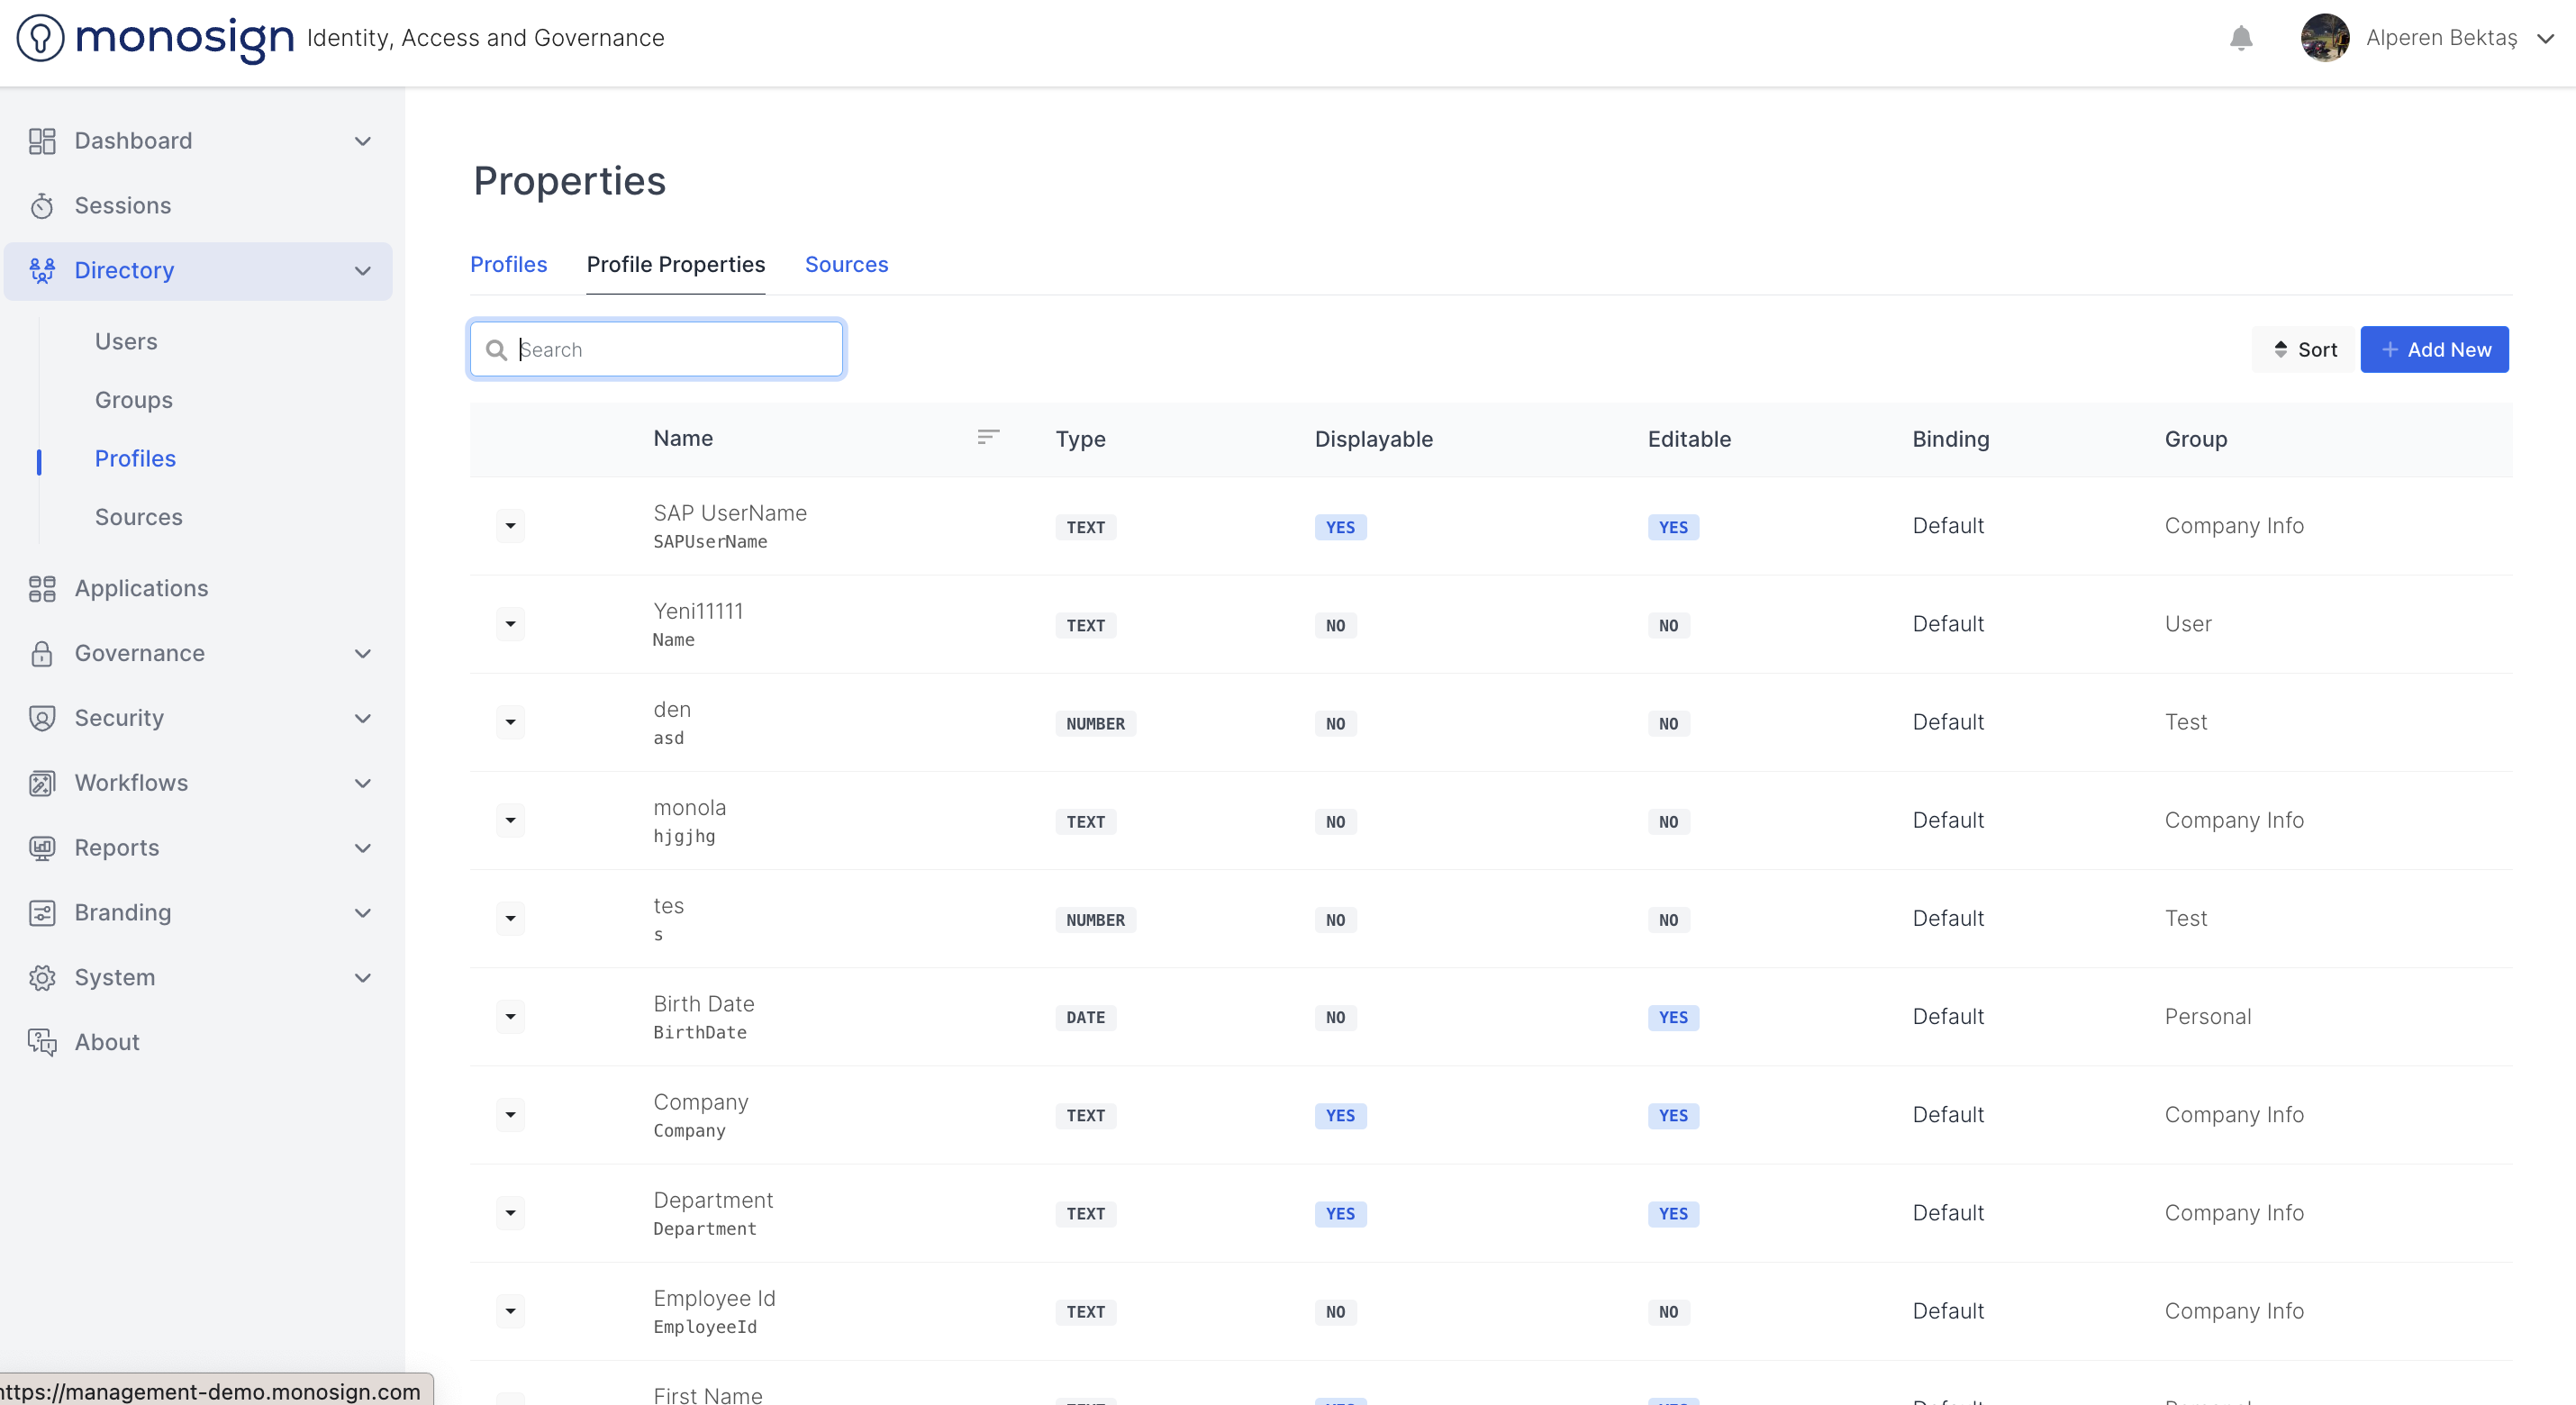Expand the SAP UserName row arrow

click(x=510, y=526)
